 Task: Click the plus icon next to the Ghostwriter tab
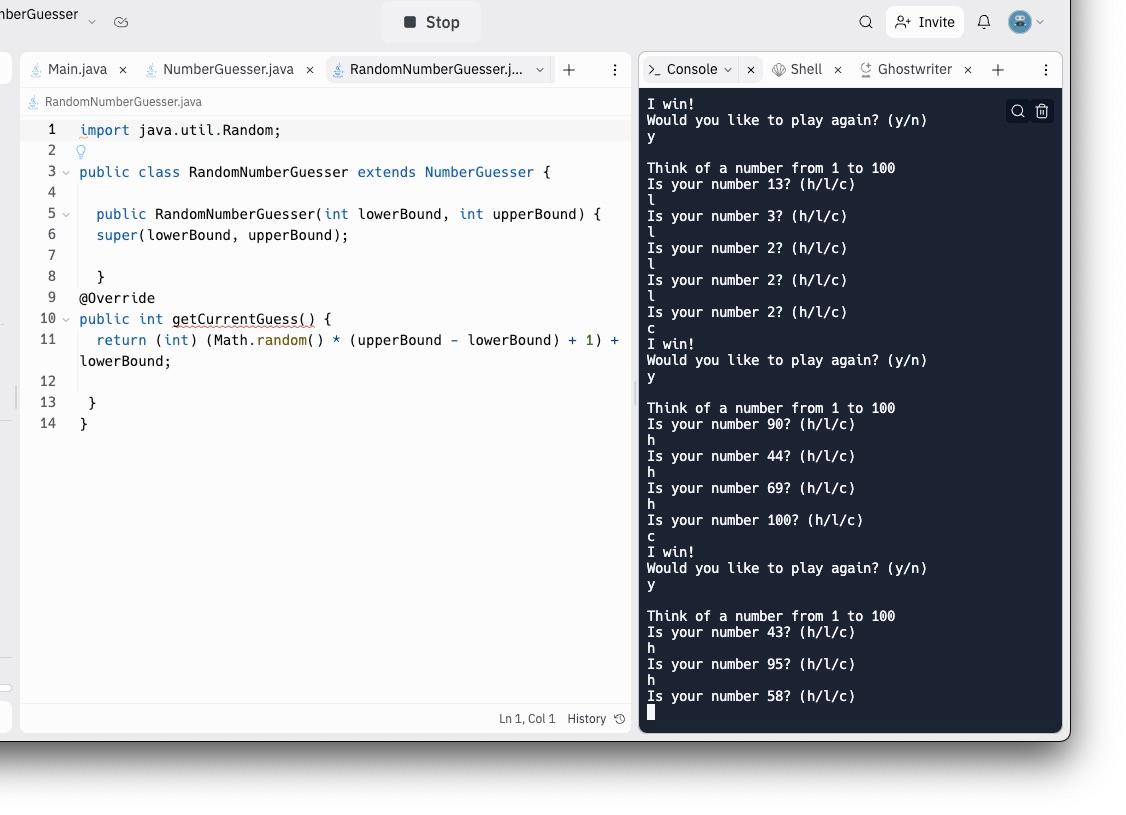point(997,69)
